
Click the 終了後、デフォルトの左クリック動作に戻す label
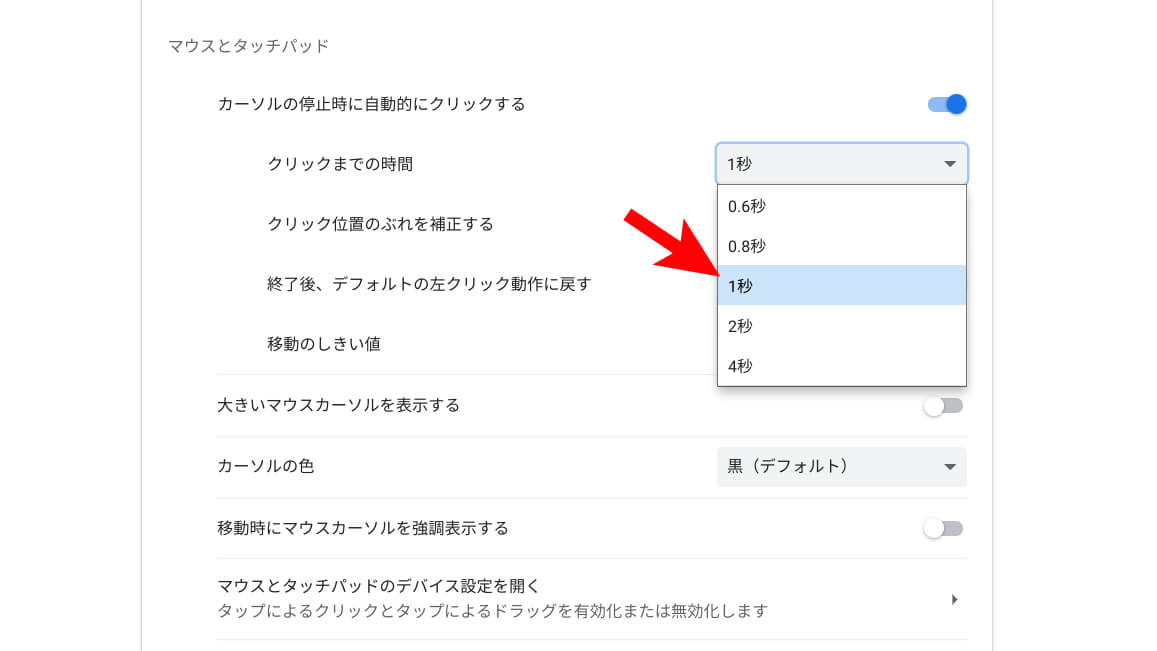click(x=429, y=284)
